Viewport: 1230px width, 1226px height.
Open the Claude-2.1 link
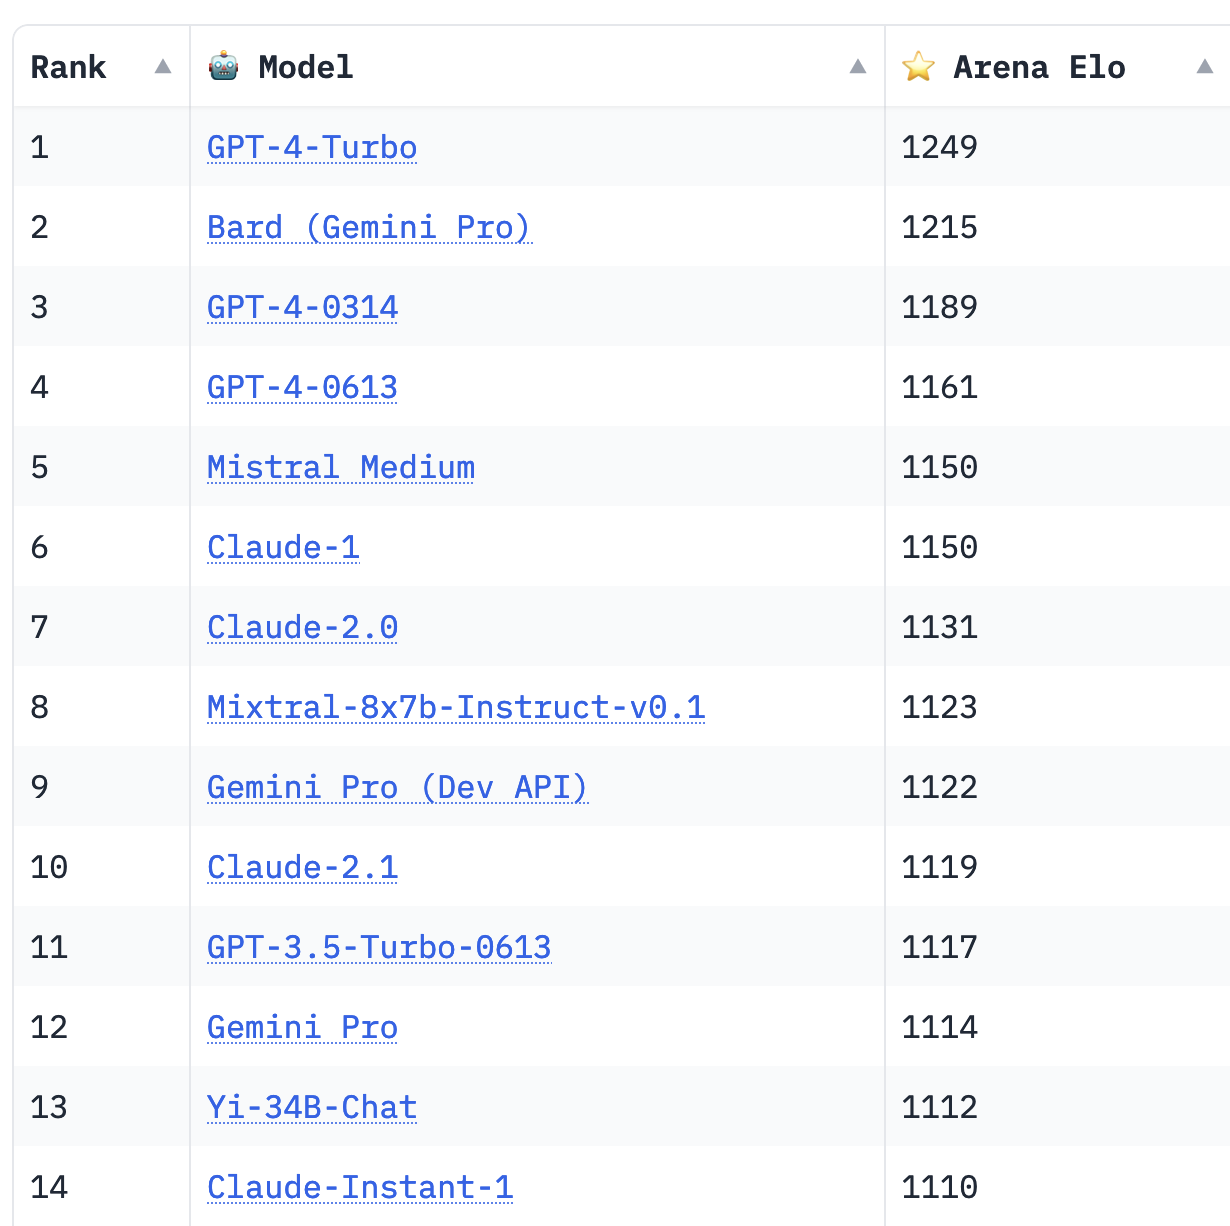302,867
